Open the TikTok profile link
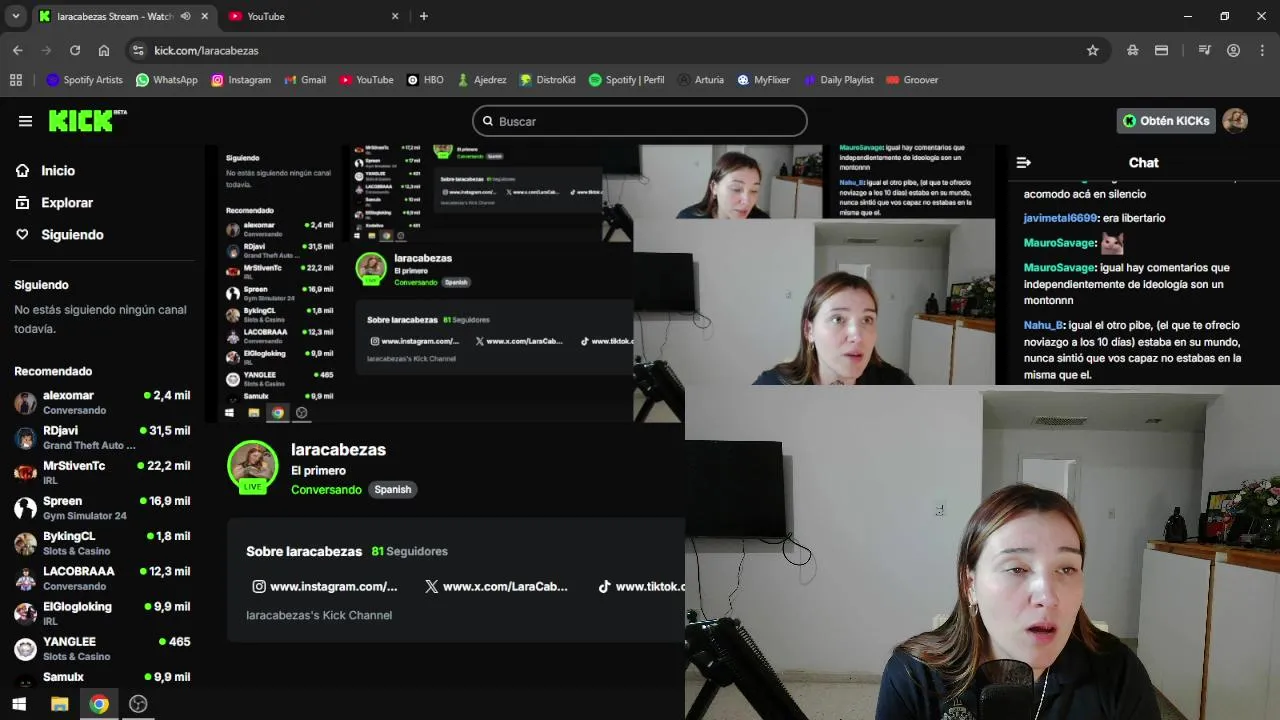 click(x=641, y=587)
